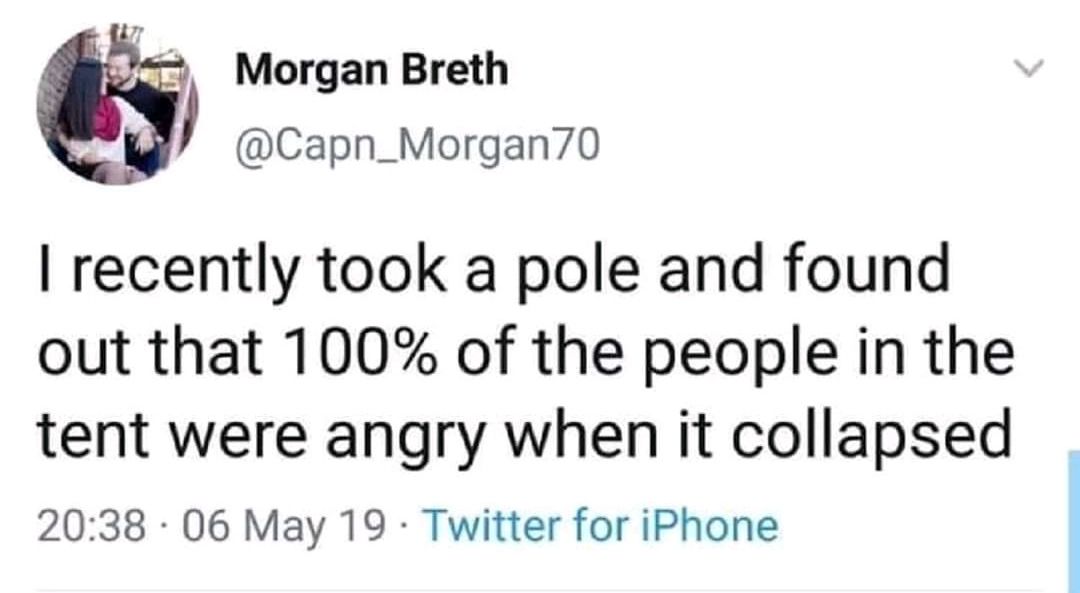Viewport: 1080px width, 593px height.
Task: Click the 20:38 timestamp
Action: (92, 527)
